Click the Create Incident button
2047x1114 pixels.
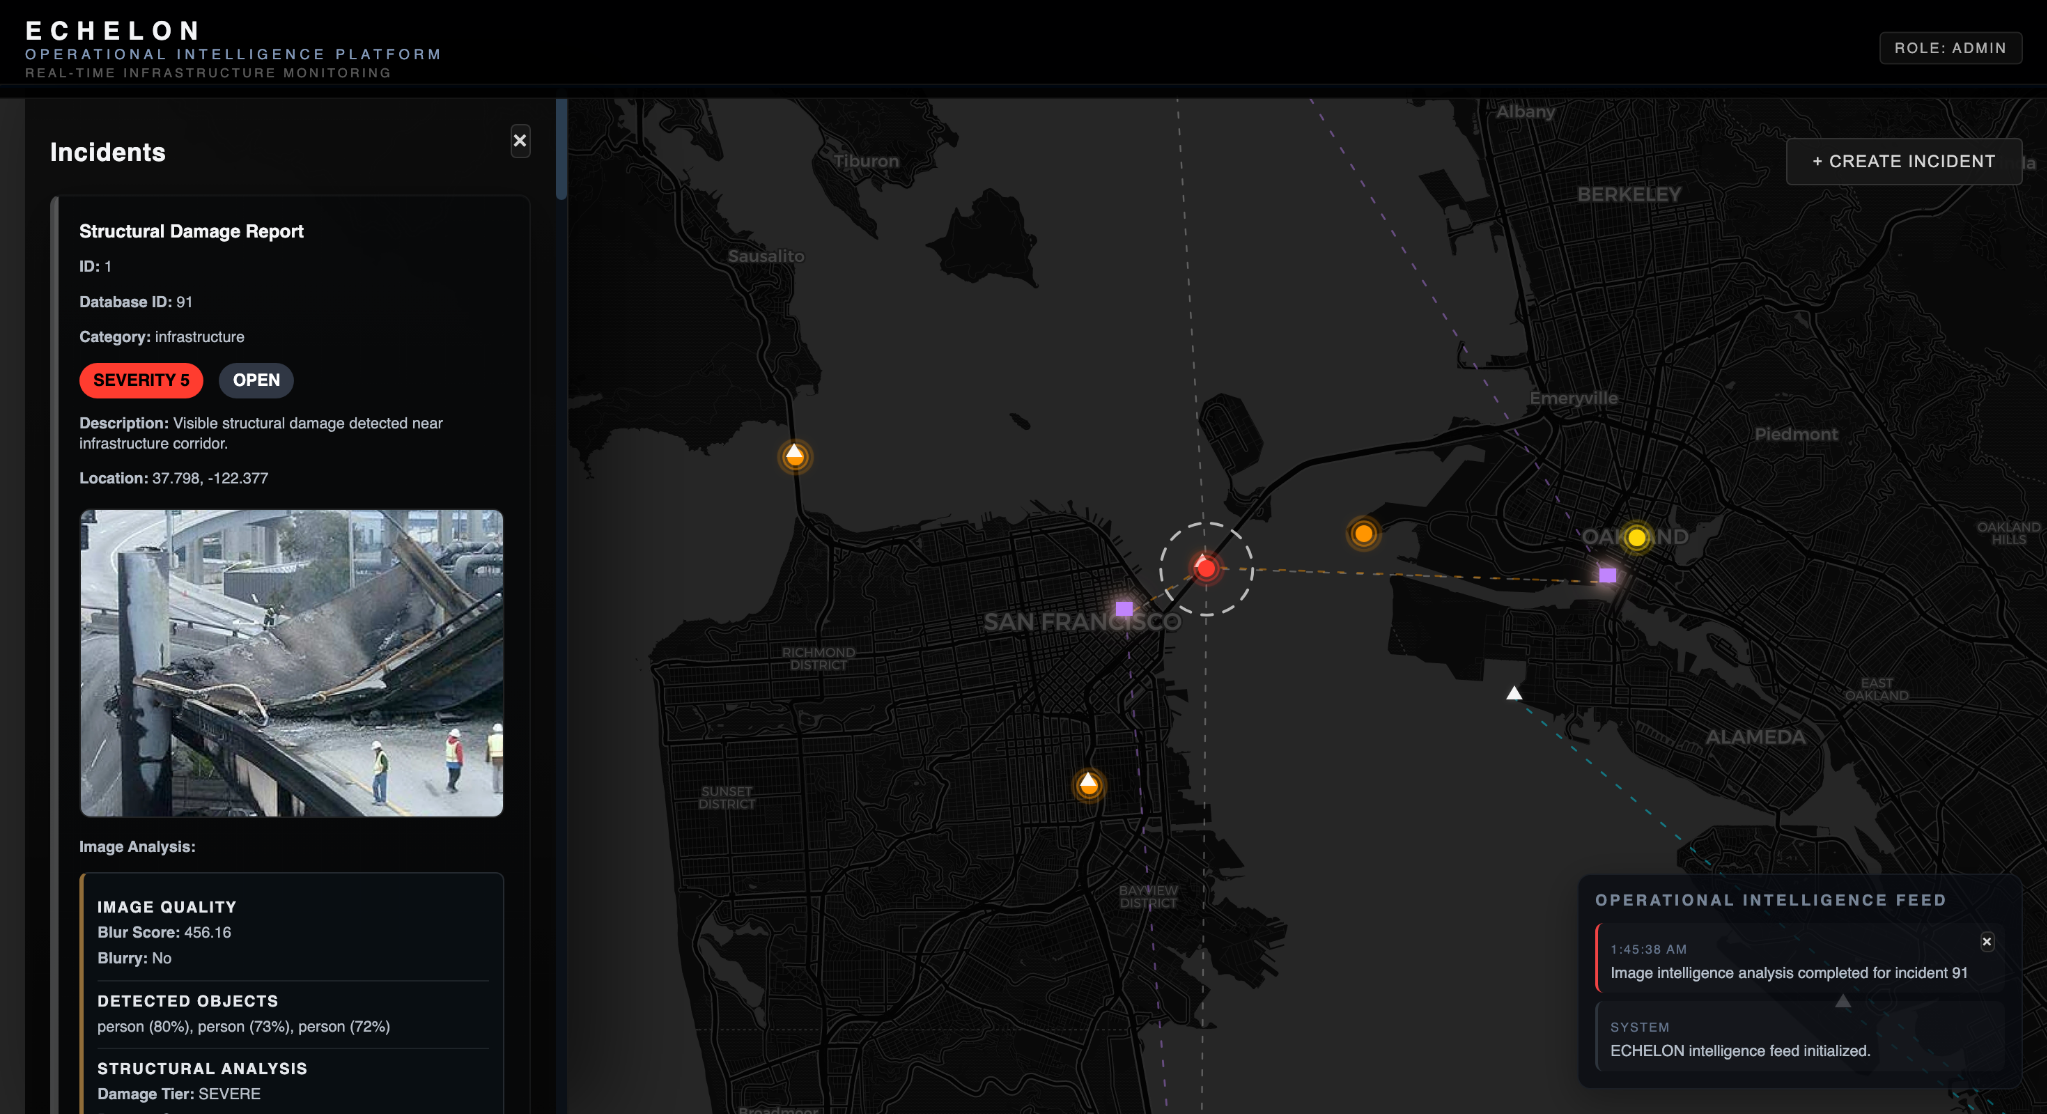tap(1904, 161)
